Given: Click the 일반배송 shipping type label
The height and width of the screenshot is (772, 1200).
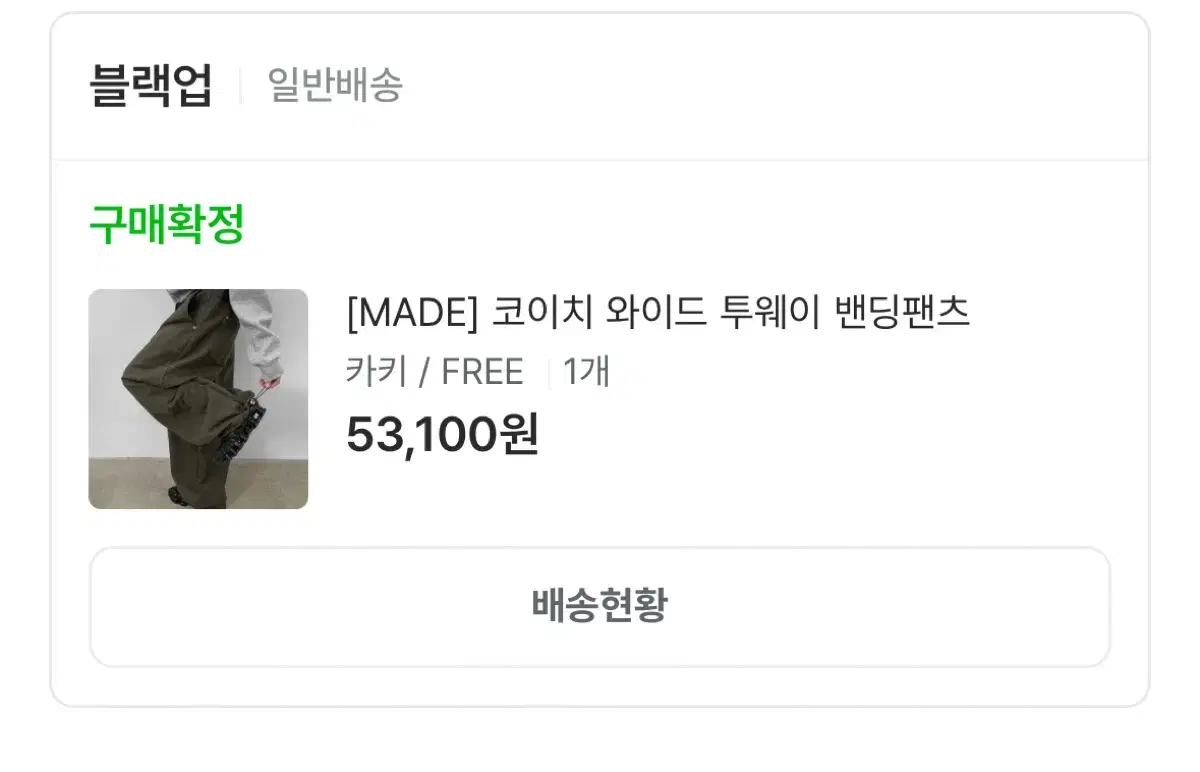Looking at the screenshot, I should (x=335, y=86).
